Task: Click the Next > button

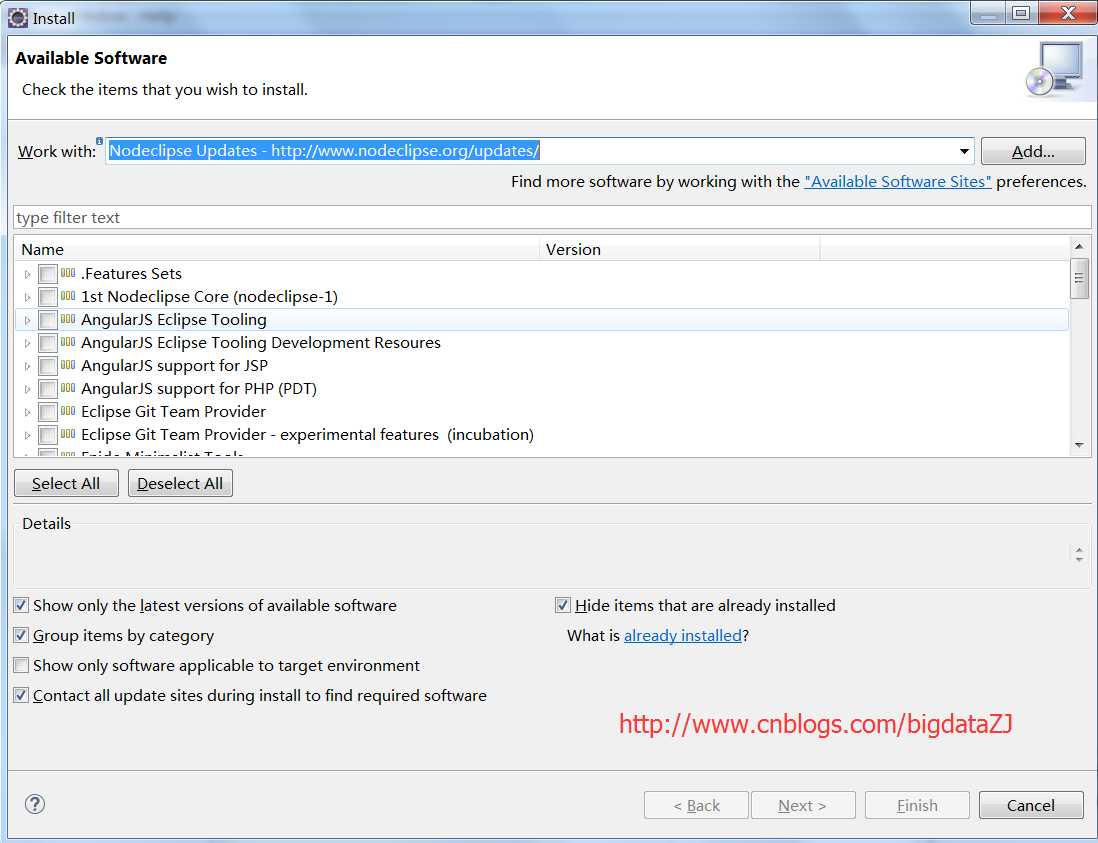Action: coord(802,805)
